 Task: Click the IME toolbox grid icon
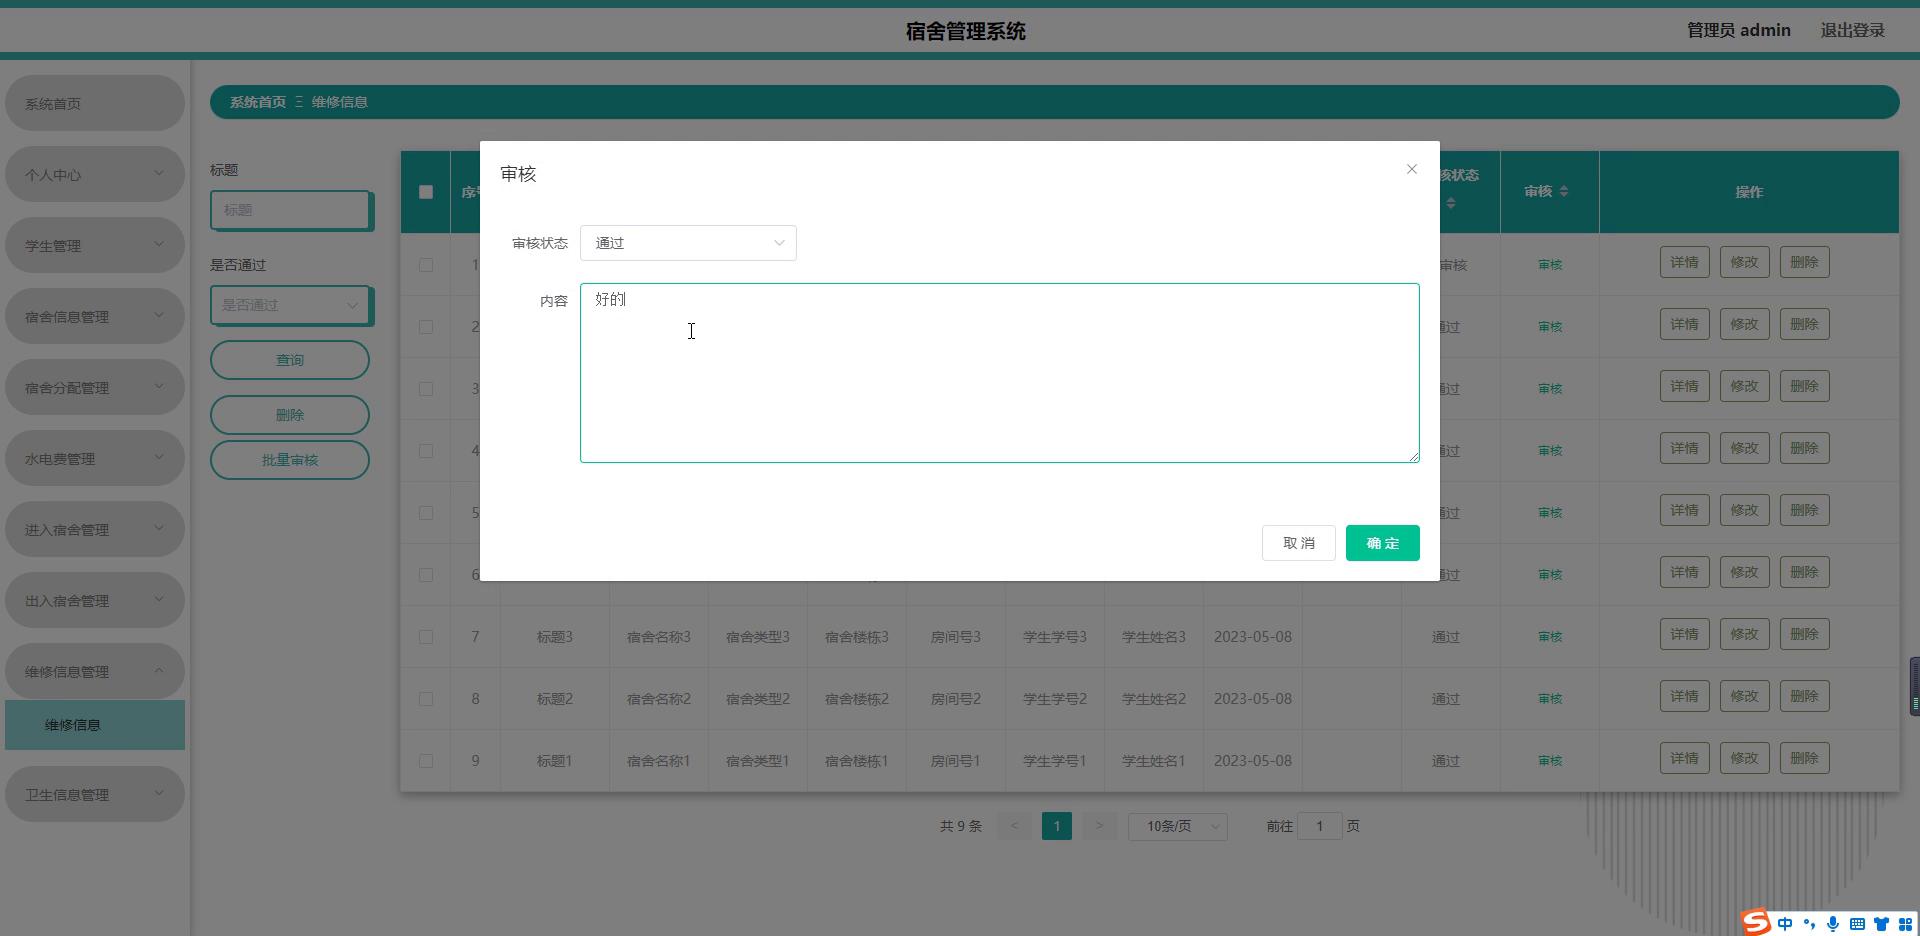tap(1905, 924)
